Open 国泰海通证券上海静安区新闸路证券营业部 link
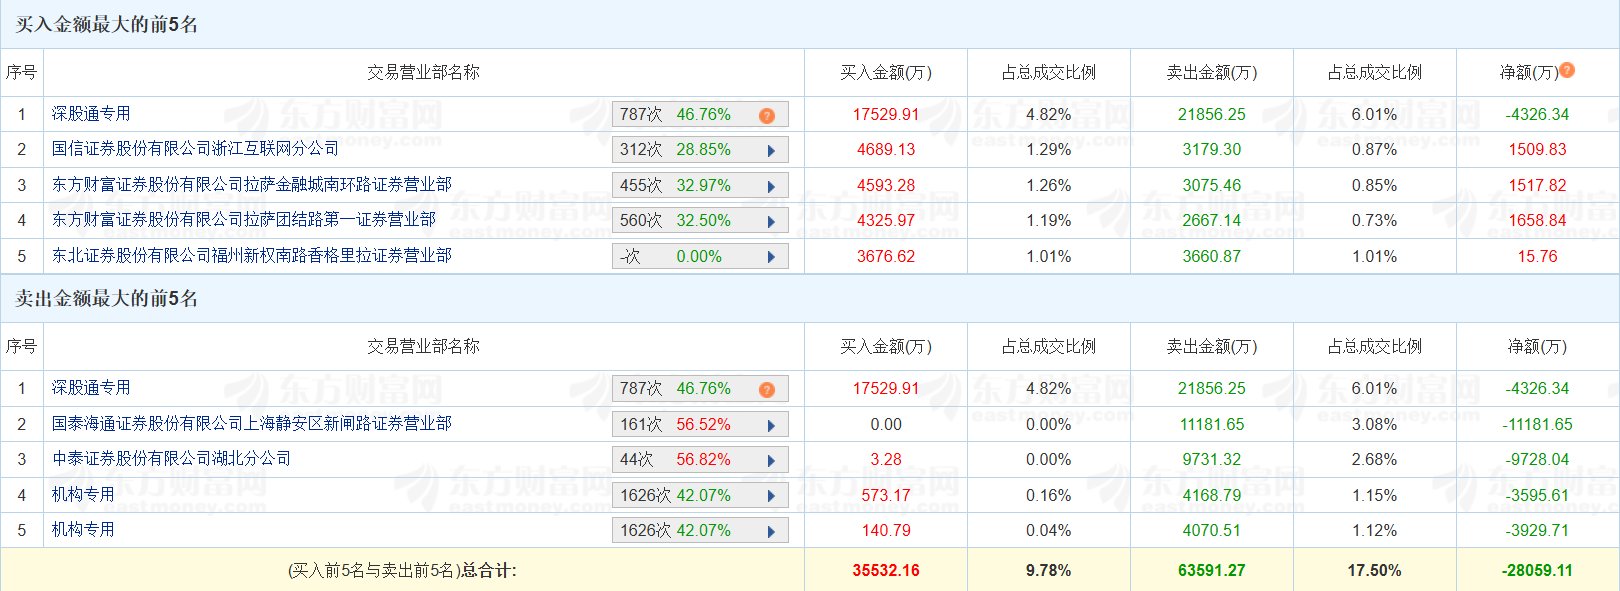 coord(251,424)
